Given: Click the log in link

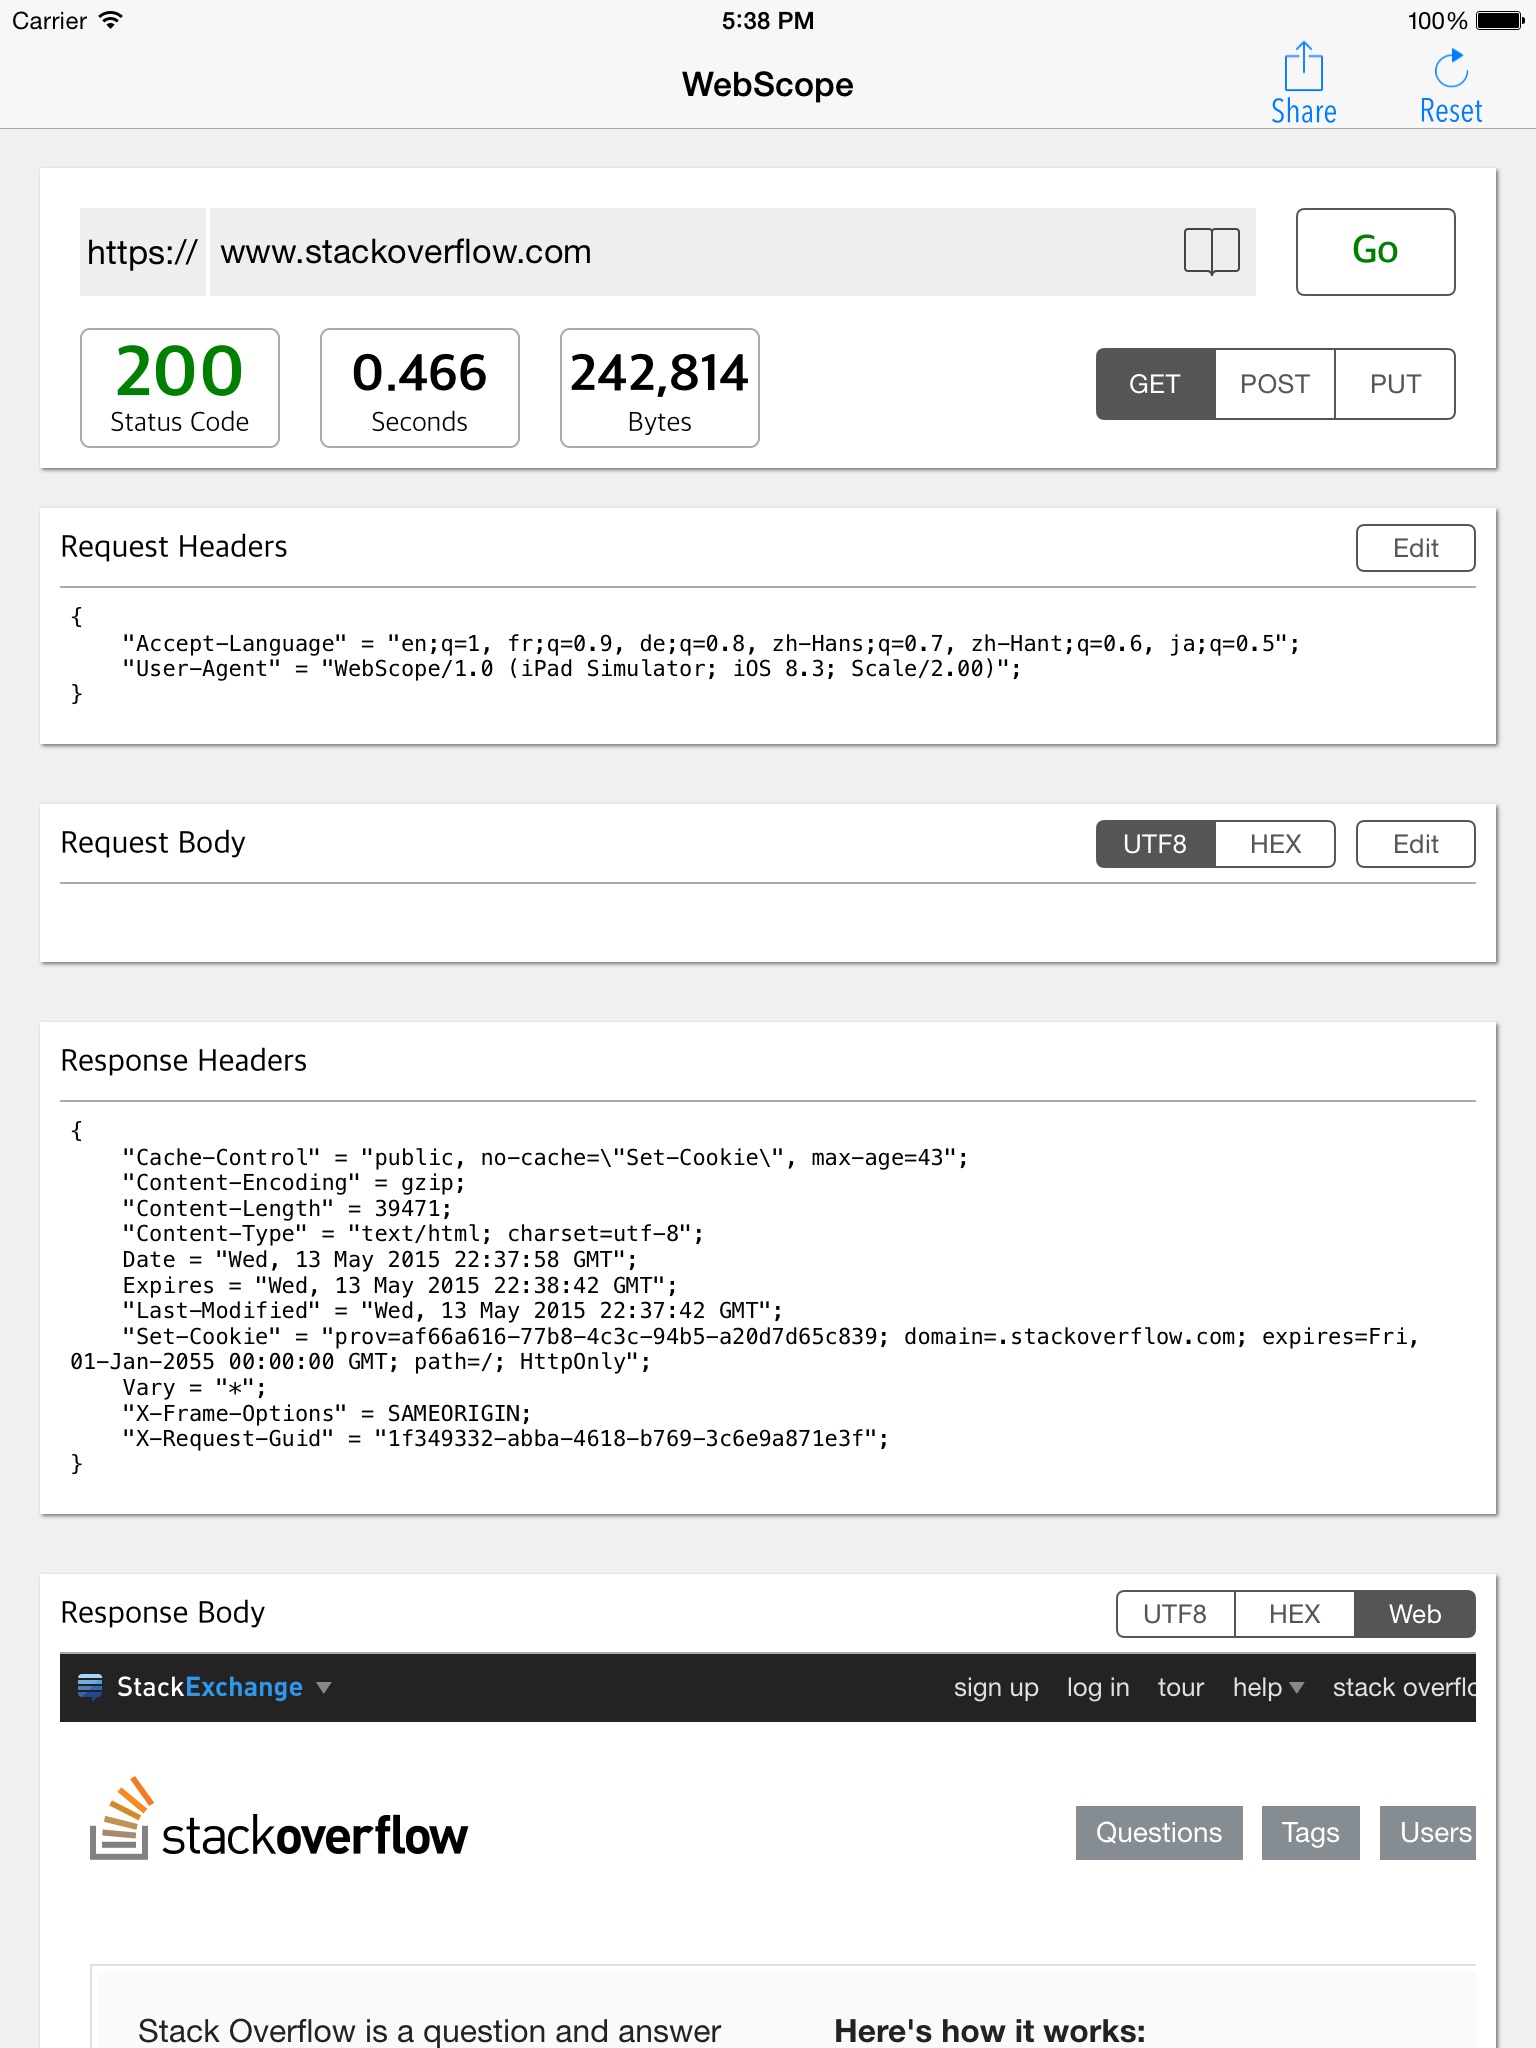Looking at the screenshot, I should click(1098, 1687).
